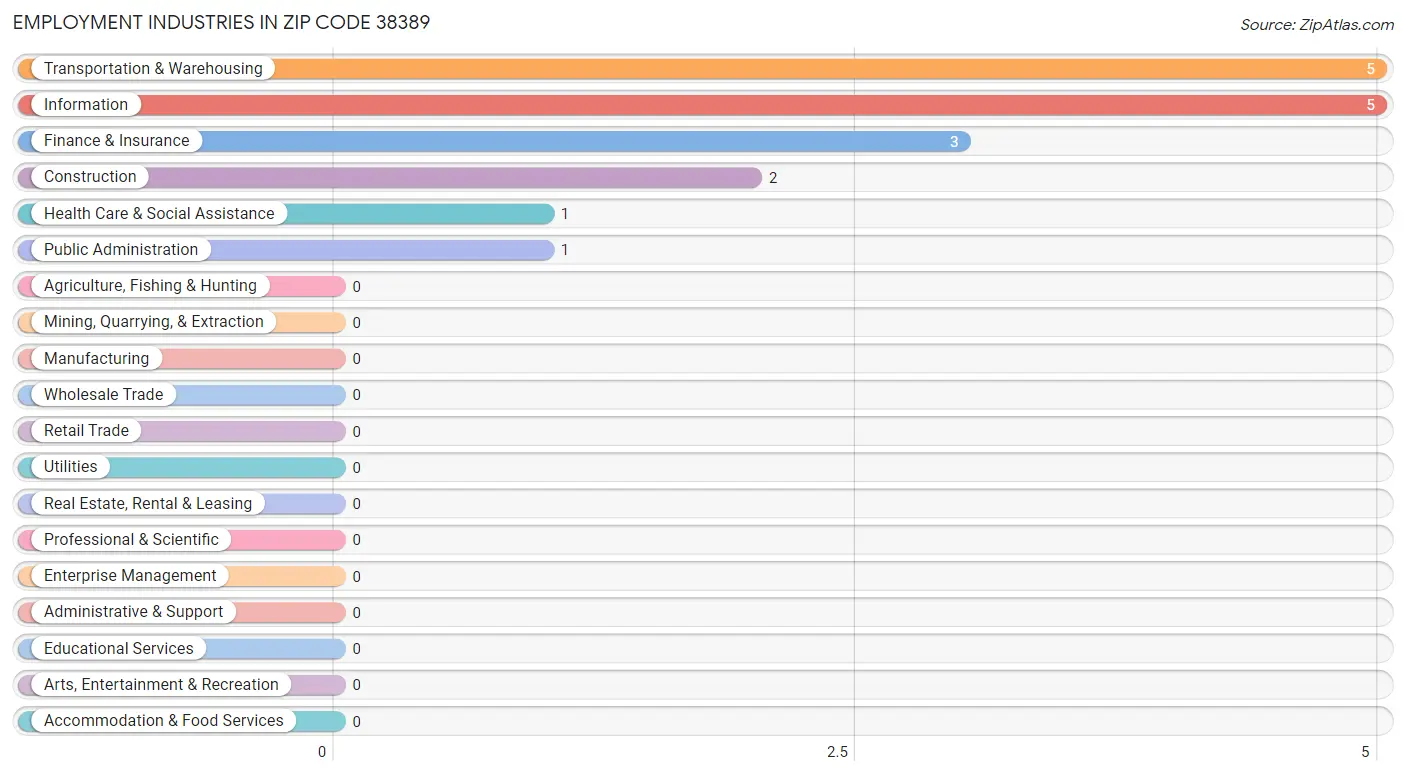This screenshot has width=1406, height=776.
Task: Click value 0 beside Administrative & Support bar
Action: coord(357,613)
